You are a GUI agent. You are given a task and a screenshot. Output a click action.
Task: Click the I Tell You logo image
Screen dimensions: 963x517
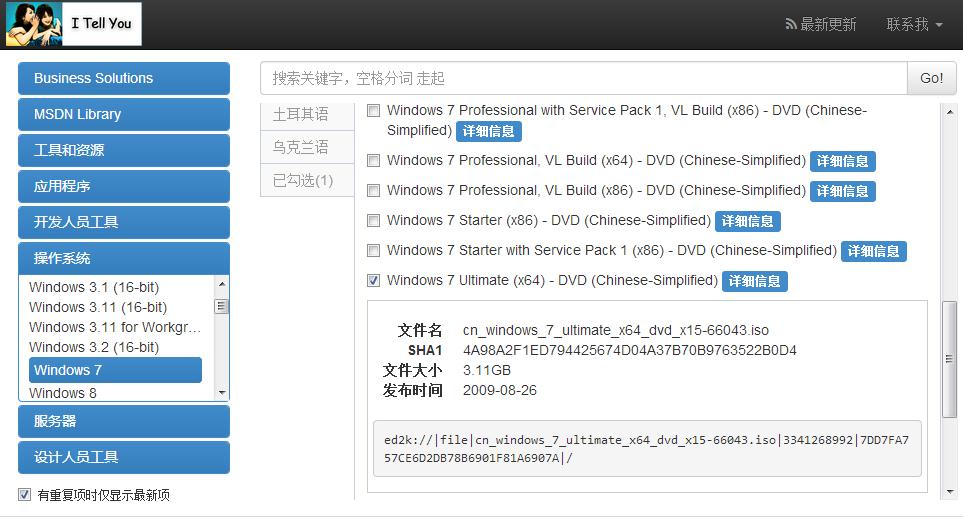[x=74, y=24]
